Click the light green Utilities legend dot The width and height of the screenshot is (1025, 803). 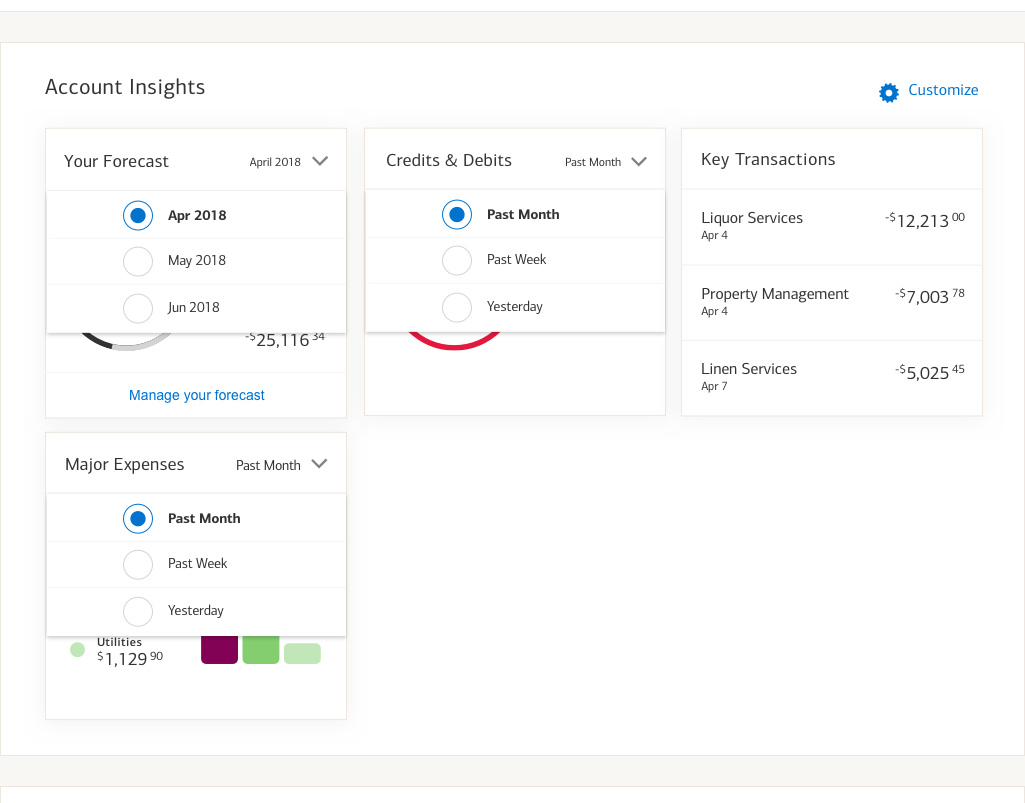pos(77,650)
